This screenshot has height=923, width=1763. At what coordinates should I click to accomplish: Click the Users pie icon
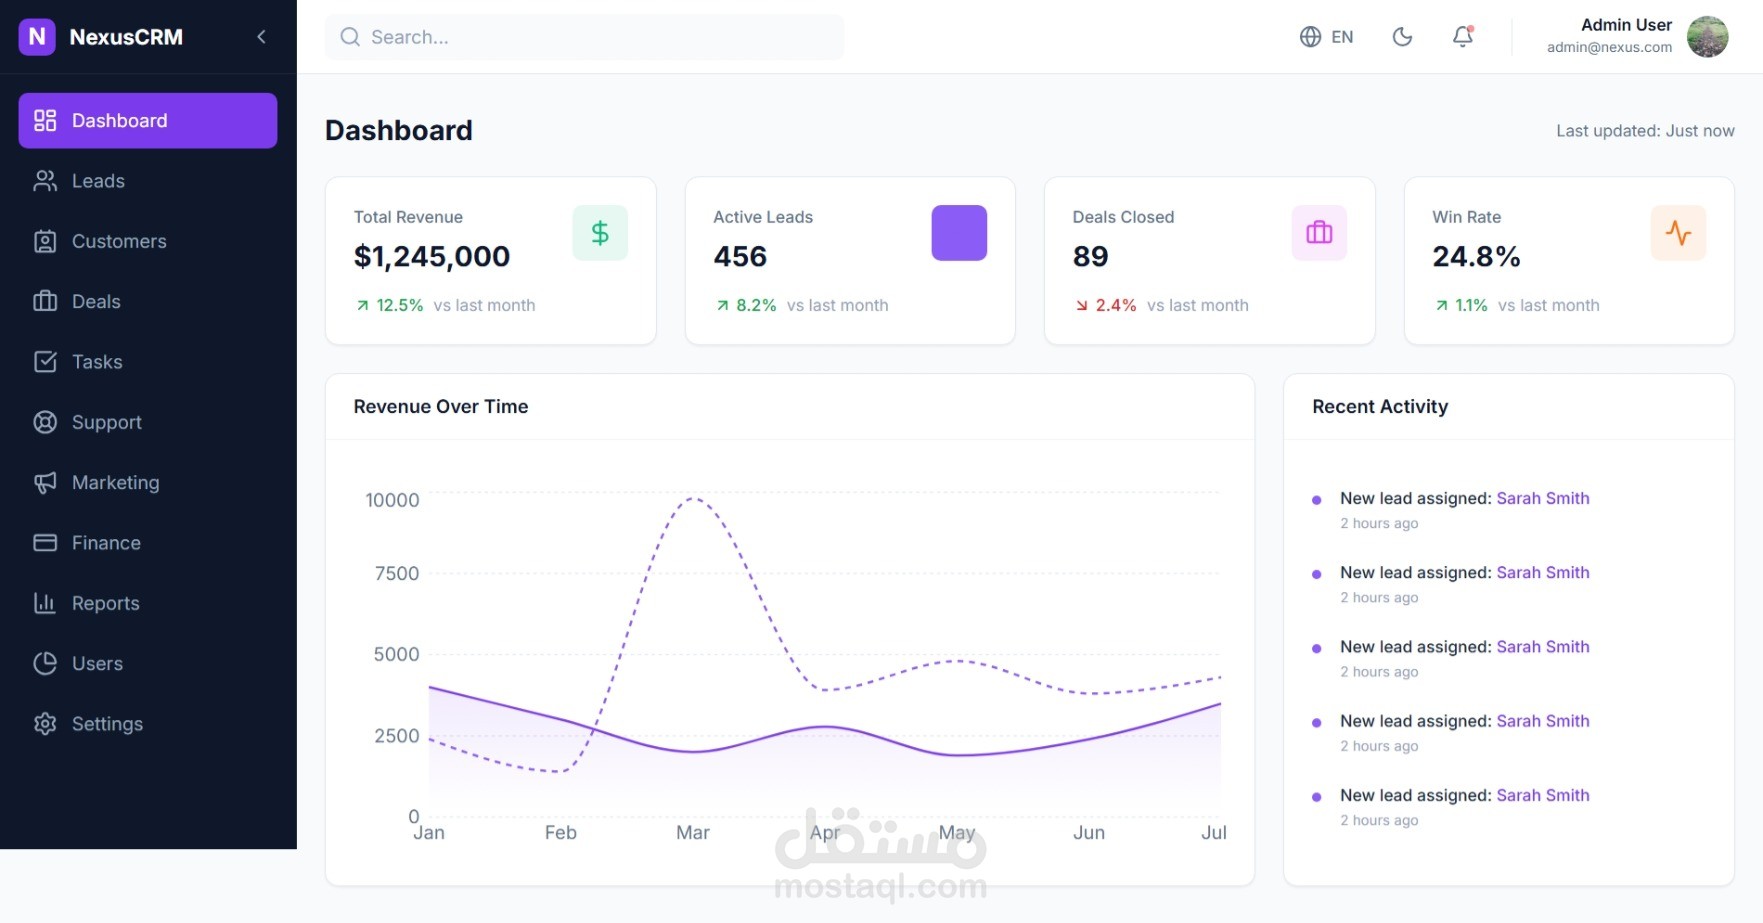[45, 664]
